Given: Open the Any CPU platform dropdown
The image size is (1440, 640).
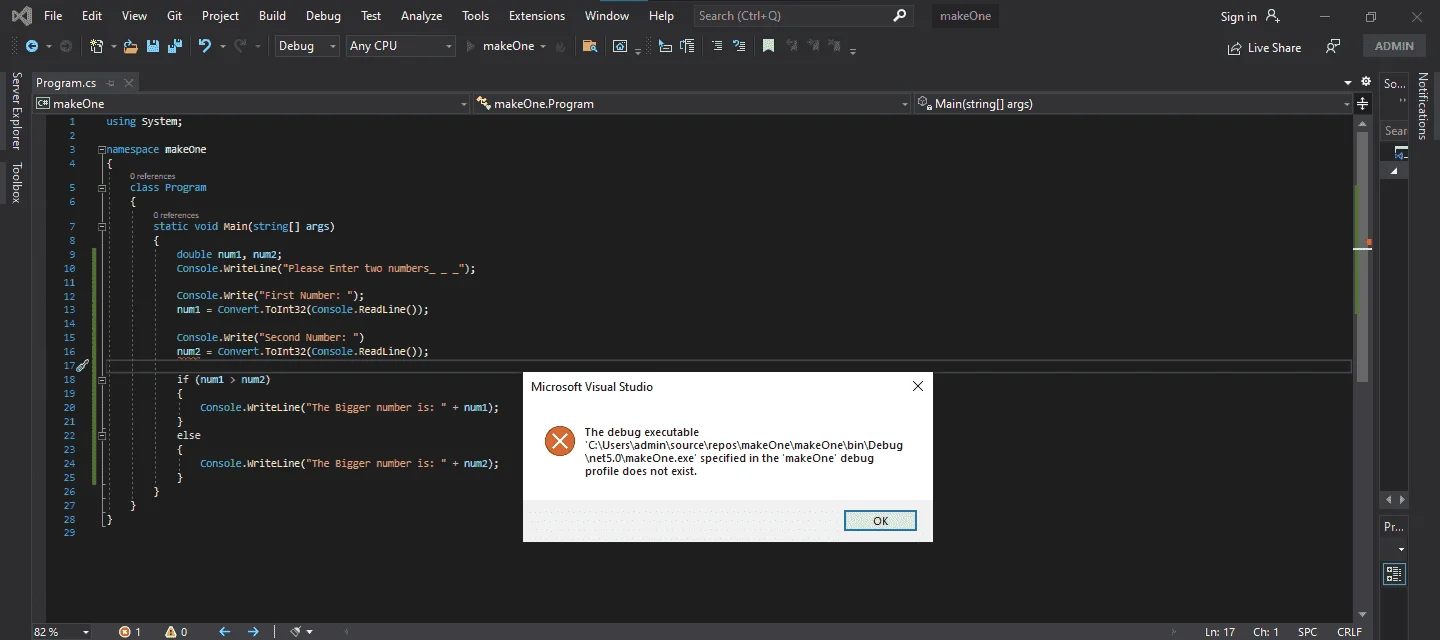Looking at the screenshot, I should [x=400, y=46].
